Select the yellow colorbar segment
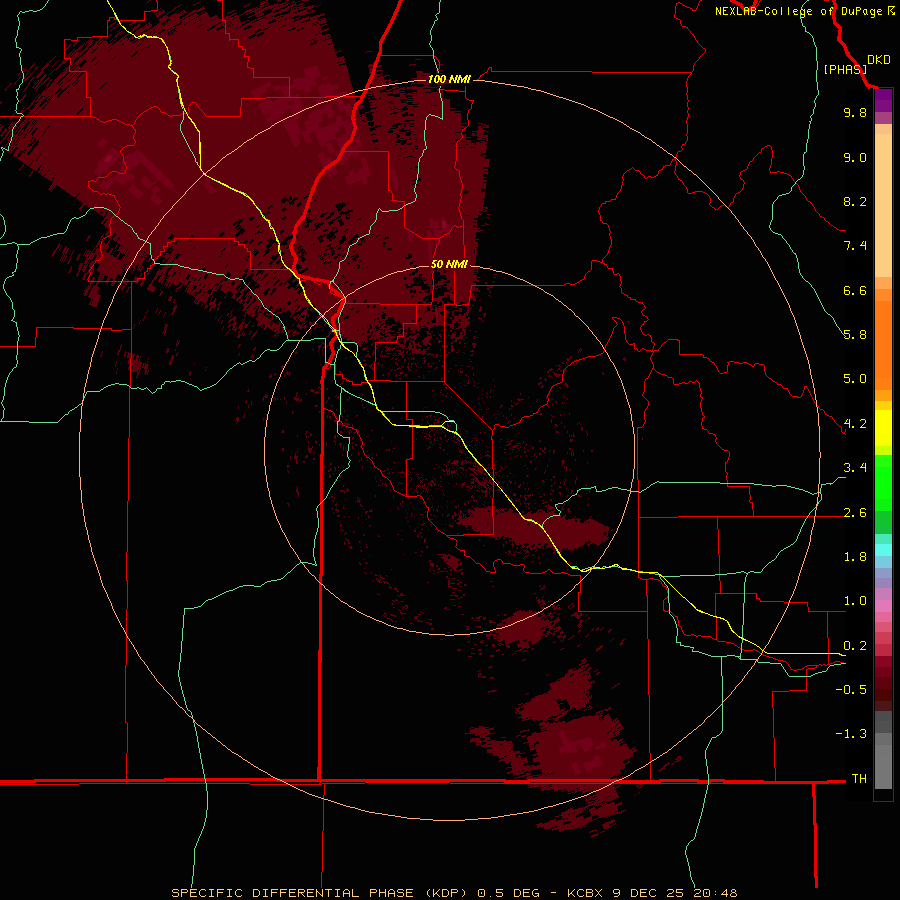Viewport: 900px width, 900px height. click(883, 428)
